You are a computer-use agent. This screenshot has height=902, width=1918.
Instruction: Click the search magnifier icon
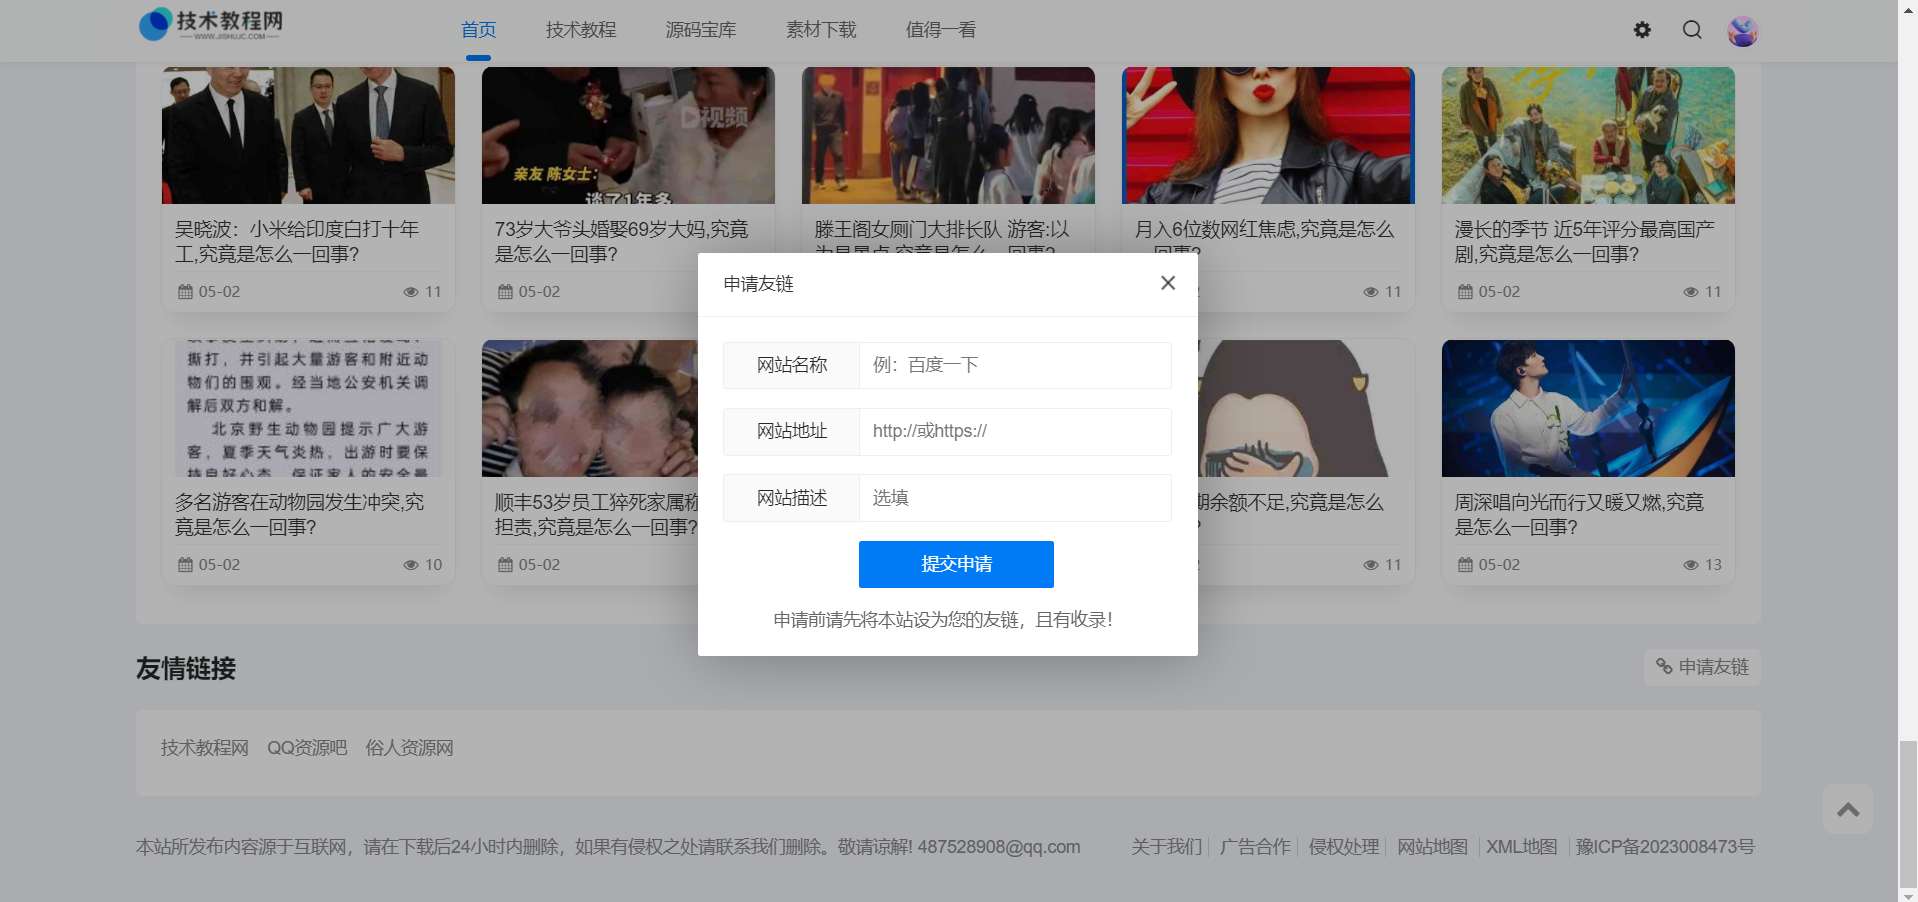click(1692, 30)
